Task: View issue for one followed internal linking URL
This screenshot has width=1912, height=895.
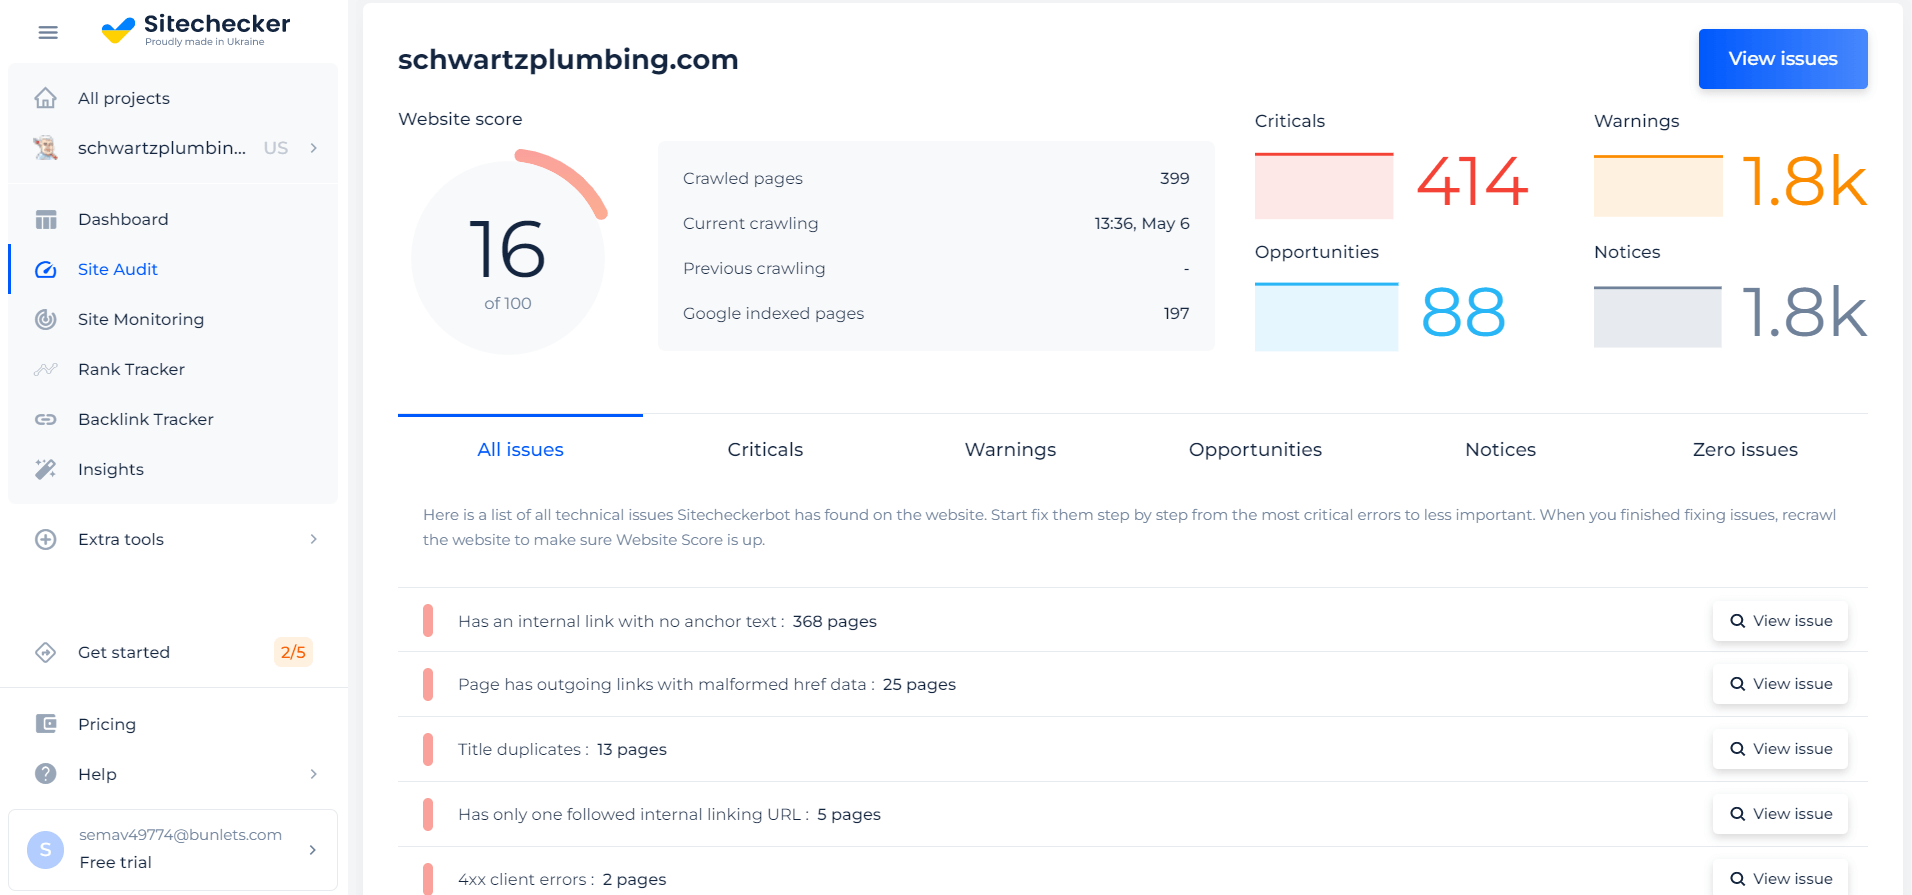Action: [x=1780, y=814]
